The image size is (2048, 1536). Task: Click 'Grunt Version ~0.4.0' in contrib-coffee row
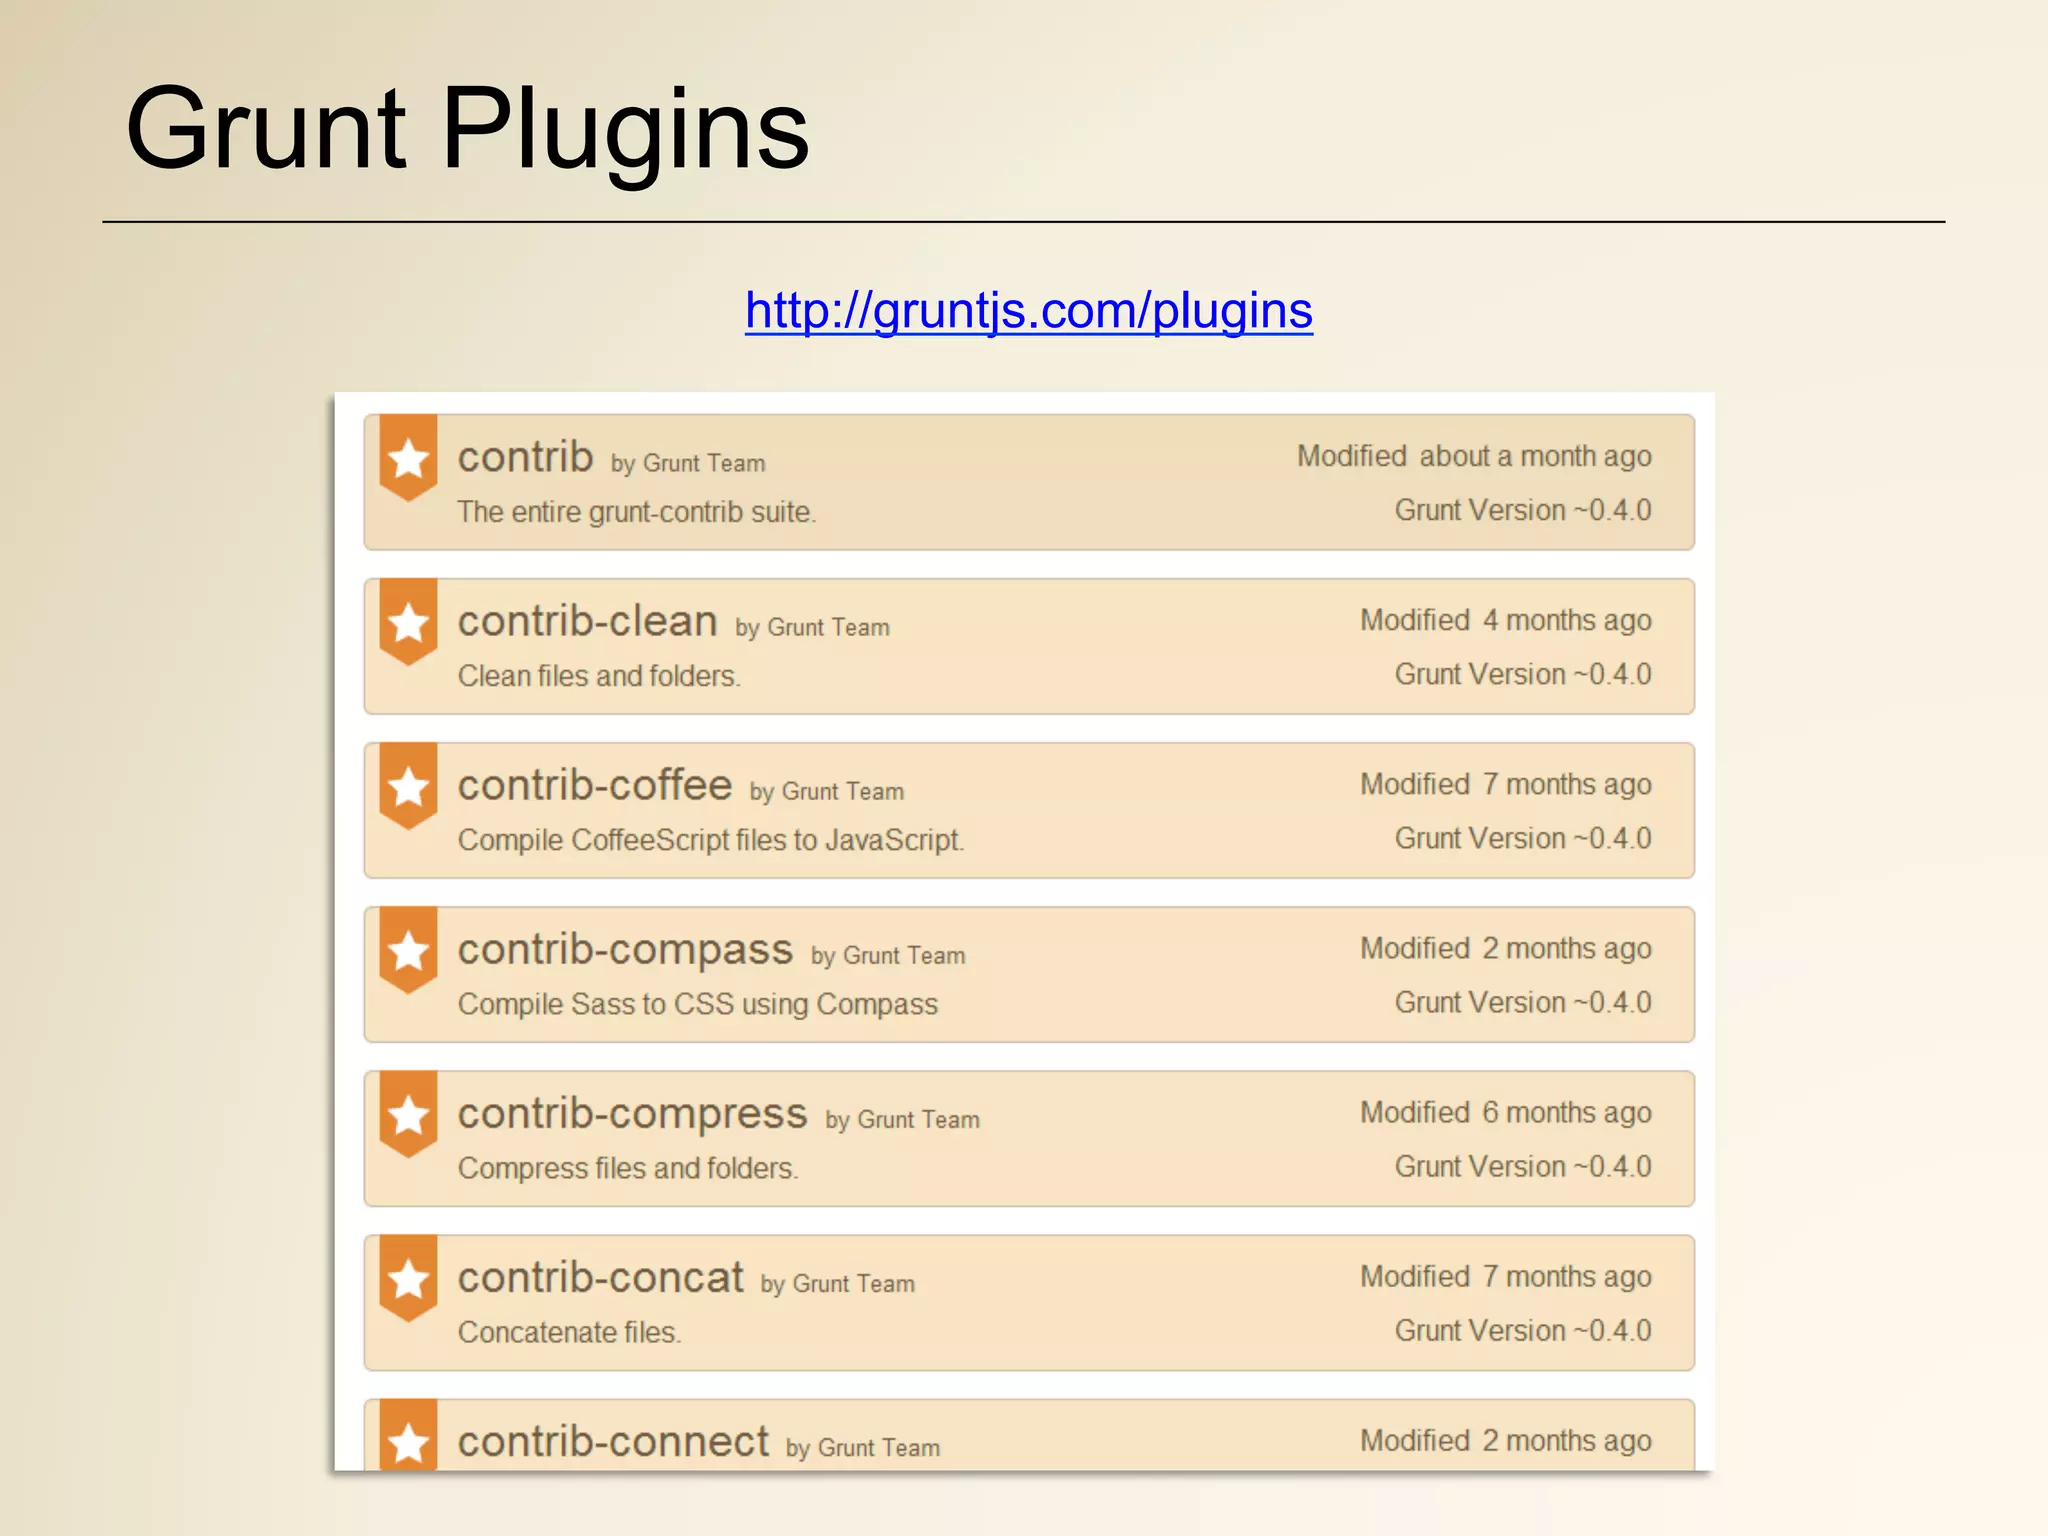(1523, 838)
